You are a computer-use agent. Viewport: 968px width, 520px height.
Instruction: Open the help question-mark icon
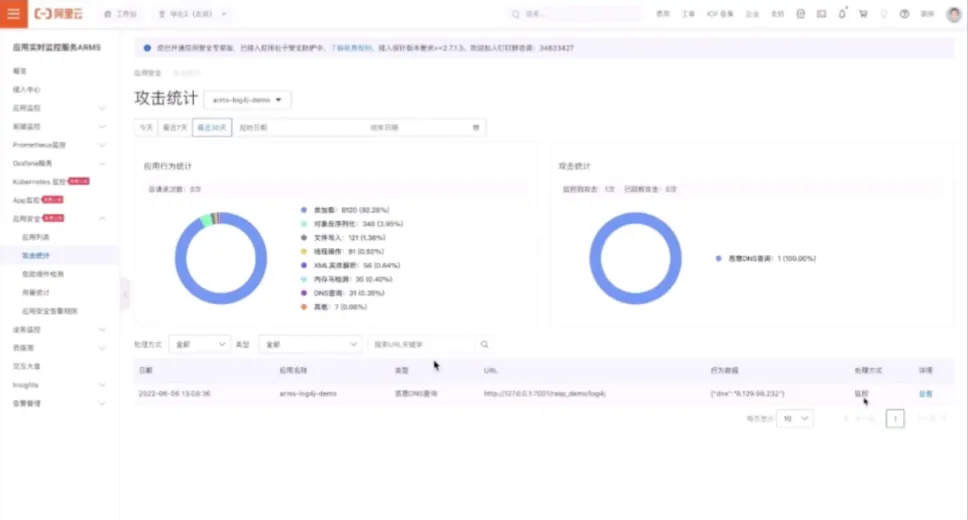click(904, 14)
